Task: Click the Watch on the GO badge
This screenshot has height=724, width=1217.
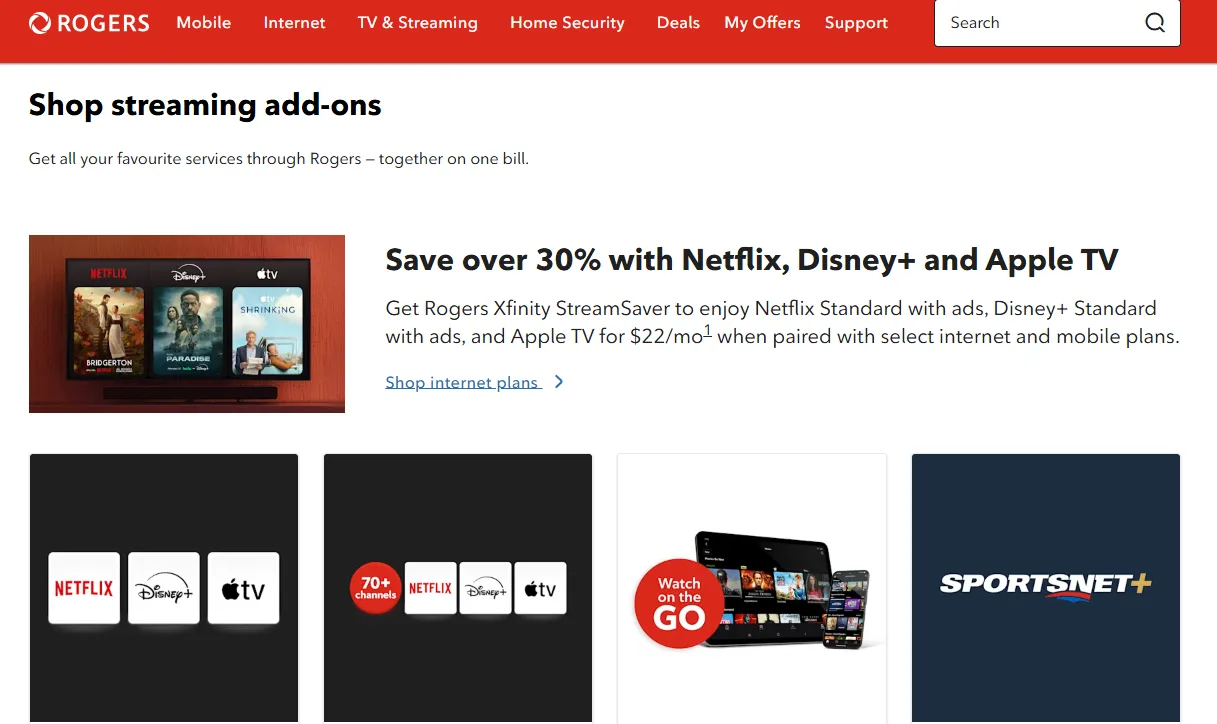Action: click(x=679, y=603)
